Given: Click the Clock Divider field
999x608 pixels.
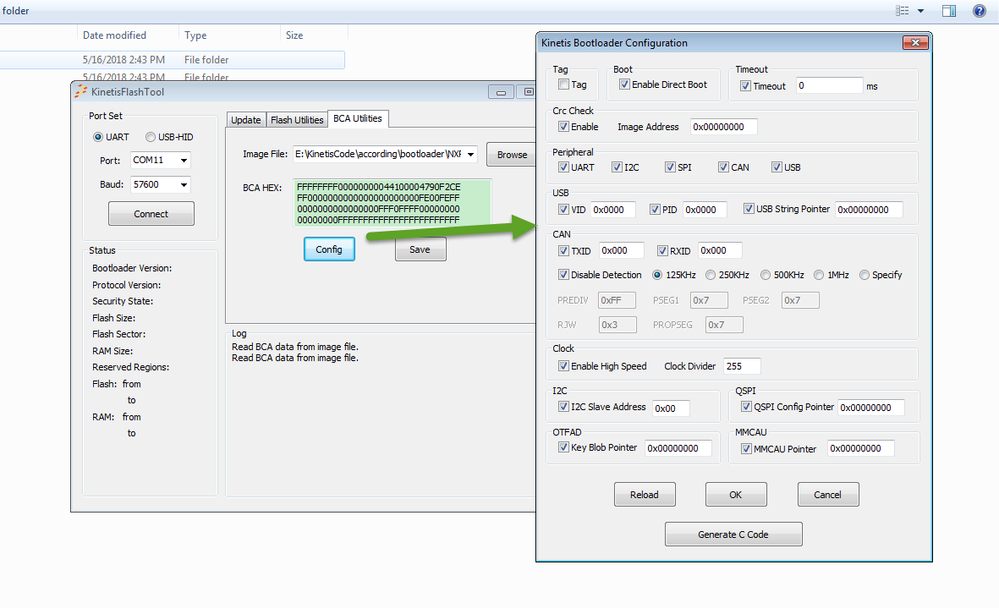Looking at the screenshot, I should (742, 366).
